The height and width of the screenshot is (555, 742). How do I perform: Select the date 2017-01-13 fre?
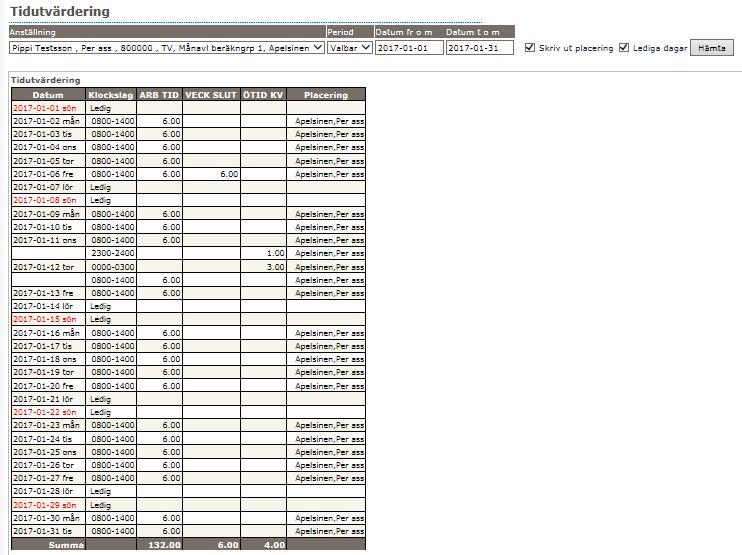pyautogui.click(x=43, y=293)
